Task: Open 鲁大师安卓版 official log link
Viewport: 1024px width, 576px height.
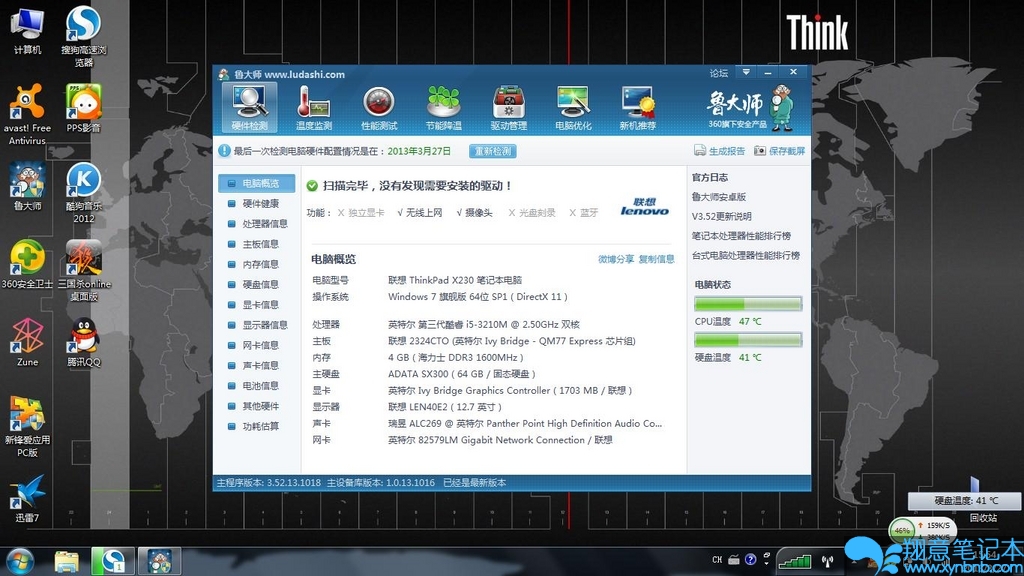Action: coord(718,197)
